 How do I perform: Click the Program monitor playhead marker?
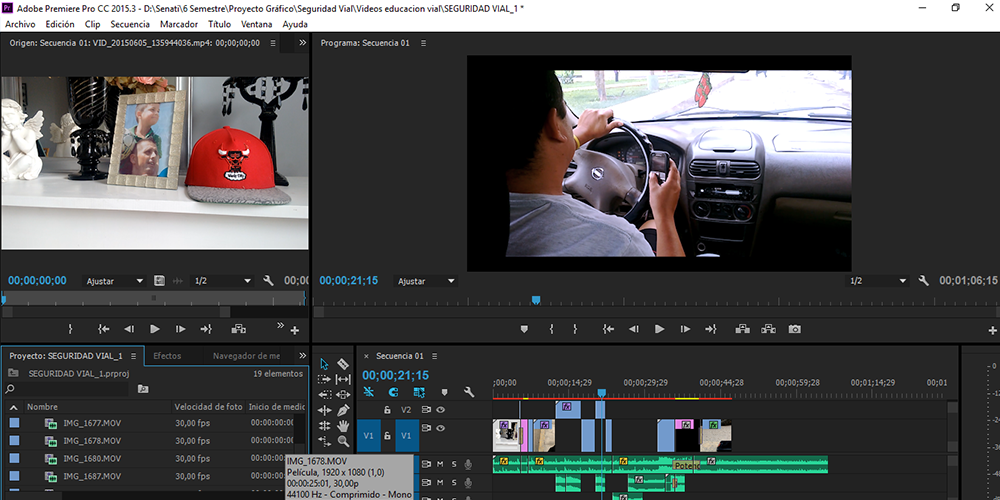pos(536,300)
